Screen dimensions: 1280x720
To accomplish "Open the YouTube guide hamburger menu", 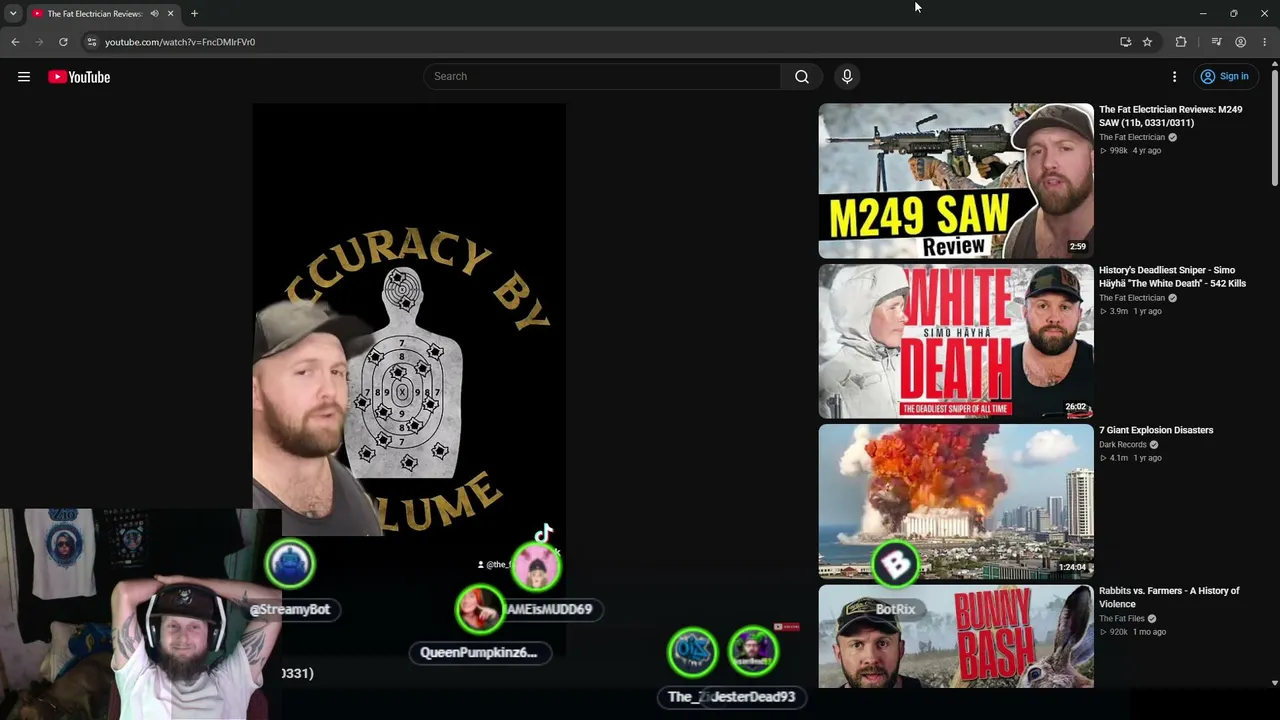I will pyautogui.click(x=24, y=77).
